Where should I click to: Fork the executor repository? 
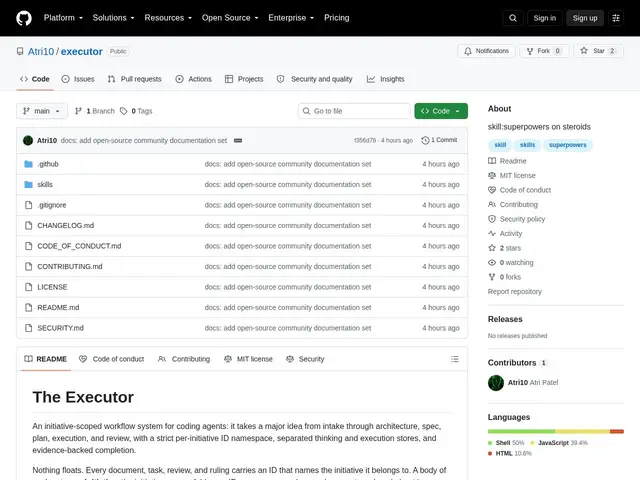pos(544,51)
